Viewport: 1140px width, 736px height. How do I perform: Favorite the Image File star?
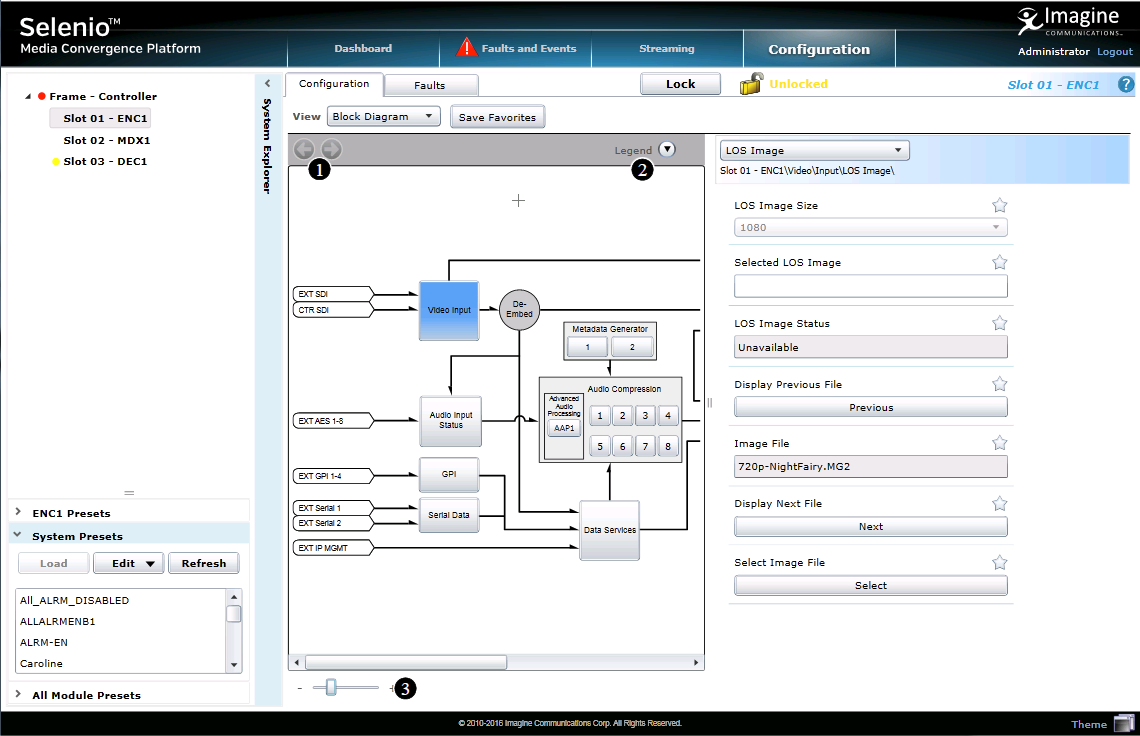pyautogui.click(x=1000, y=443)
